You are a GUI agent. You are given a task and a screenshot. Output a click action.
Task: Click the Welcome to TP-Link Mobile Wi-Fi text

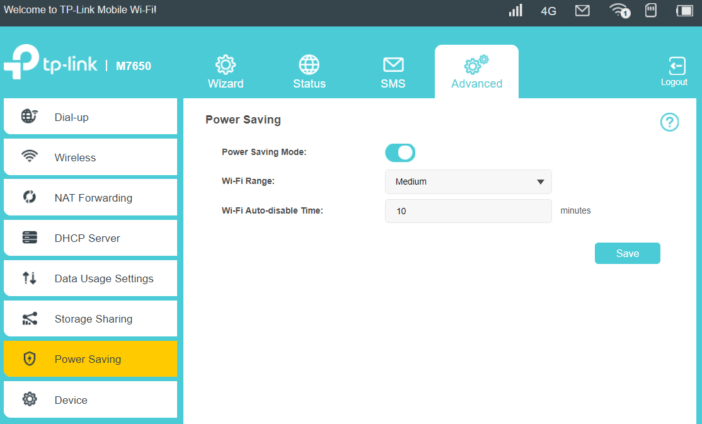tap(80, 10)
